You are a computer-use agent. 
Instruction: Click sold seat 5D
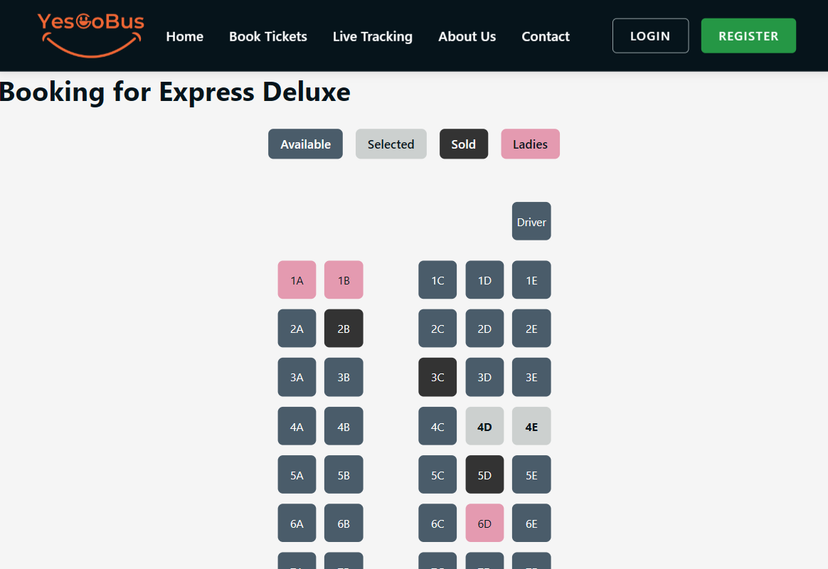(484, 475)
